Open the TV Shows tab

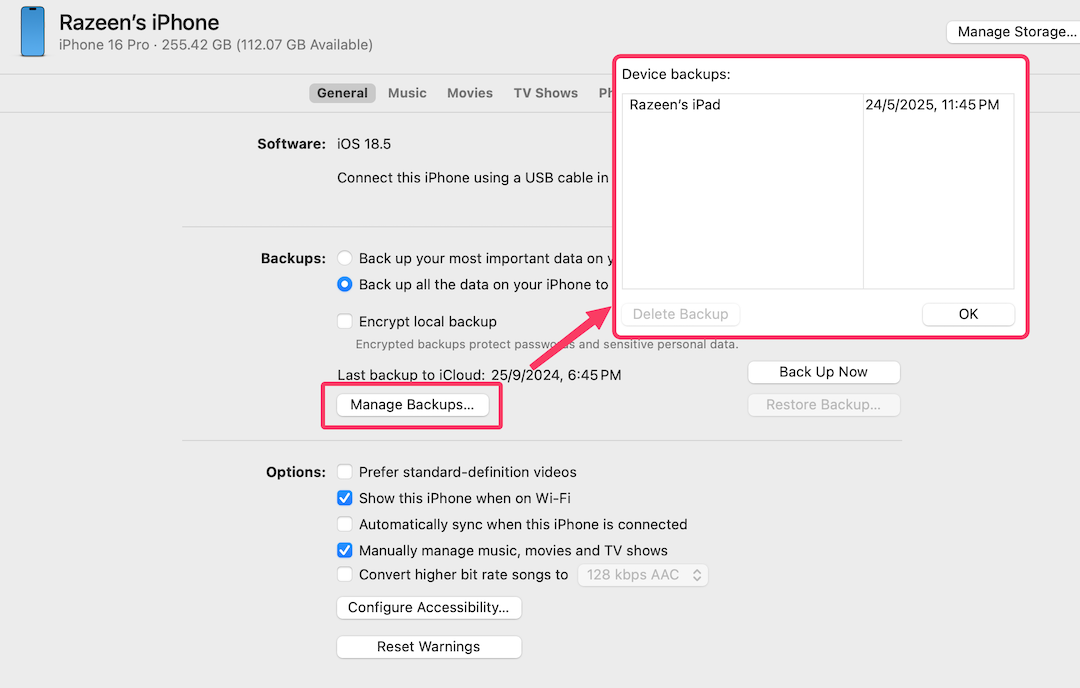click(x=546, y=93)
